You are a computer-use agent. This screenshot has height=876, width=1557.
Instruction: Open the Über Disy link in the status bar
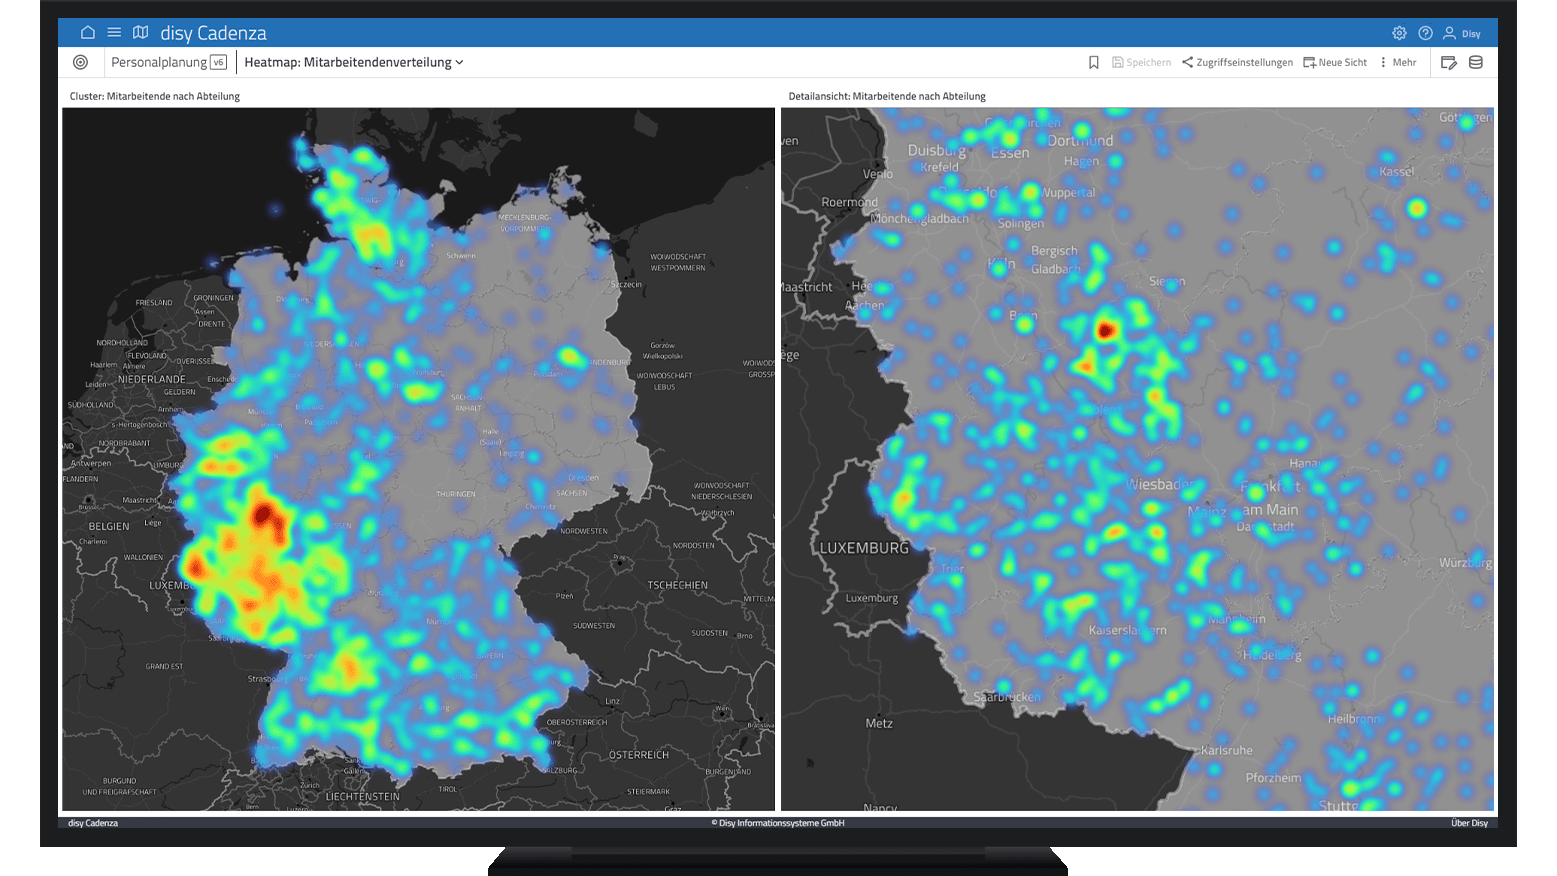(x=1469, y=822)
